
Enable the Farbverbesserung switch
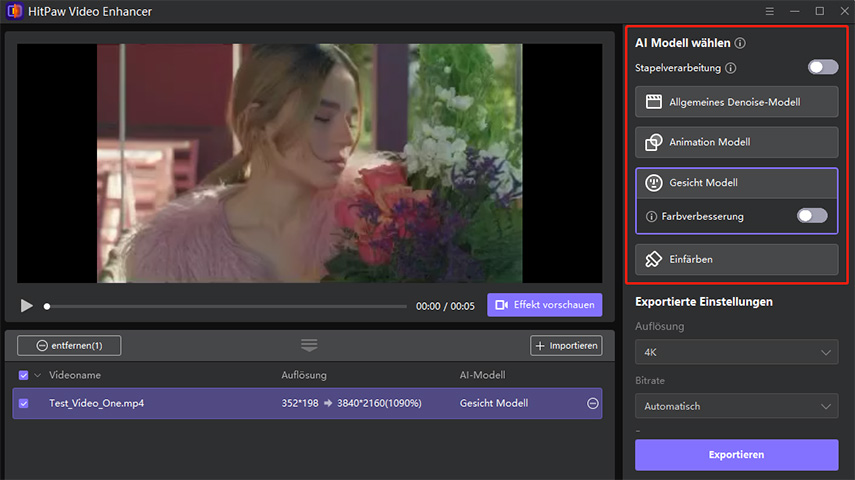[x=812, y=215]
